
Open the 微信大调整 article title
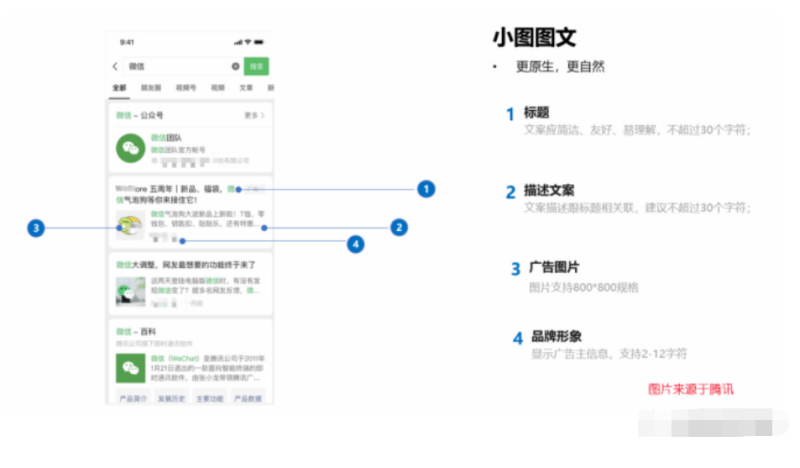pyautogui.click(x=186, y=265)
